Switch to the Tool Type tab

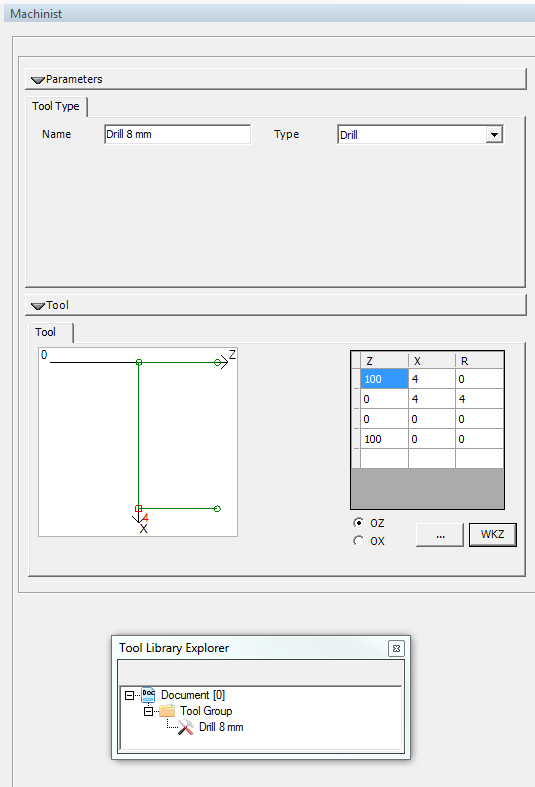[56, 106]
